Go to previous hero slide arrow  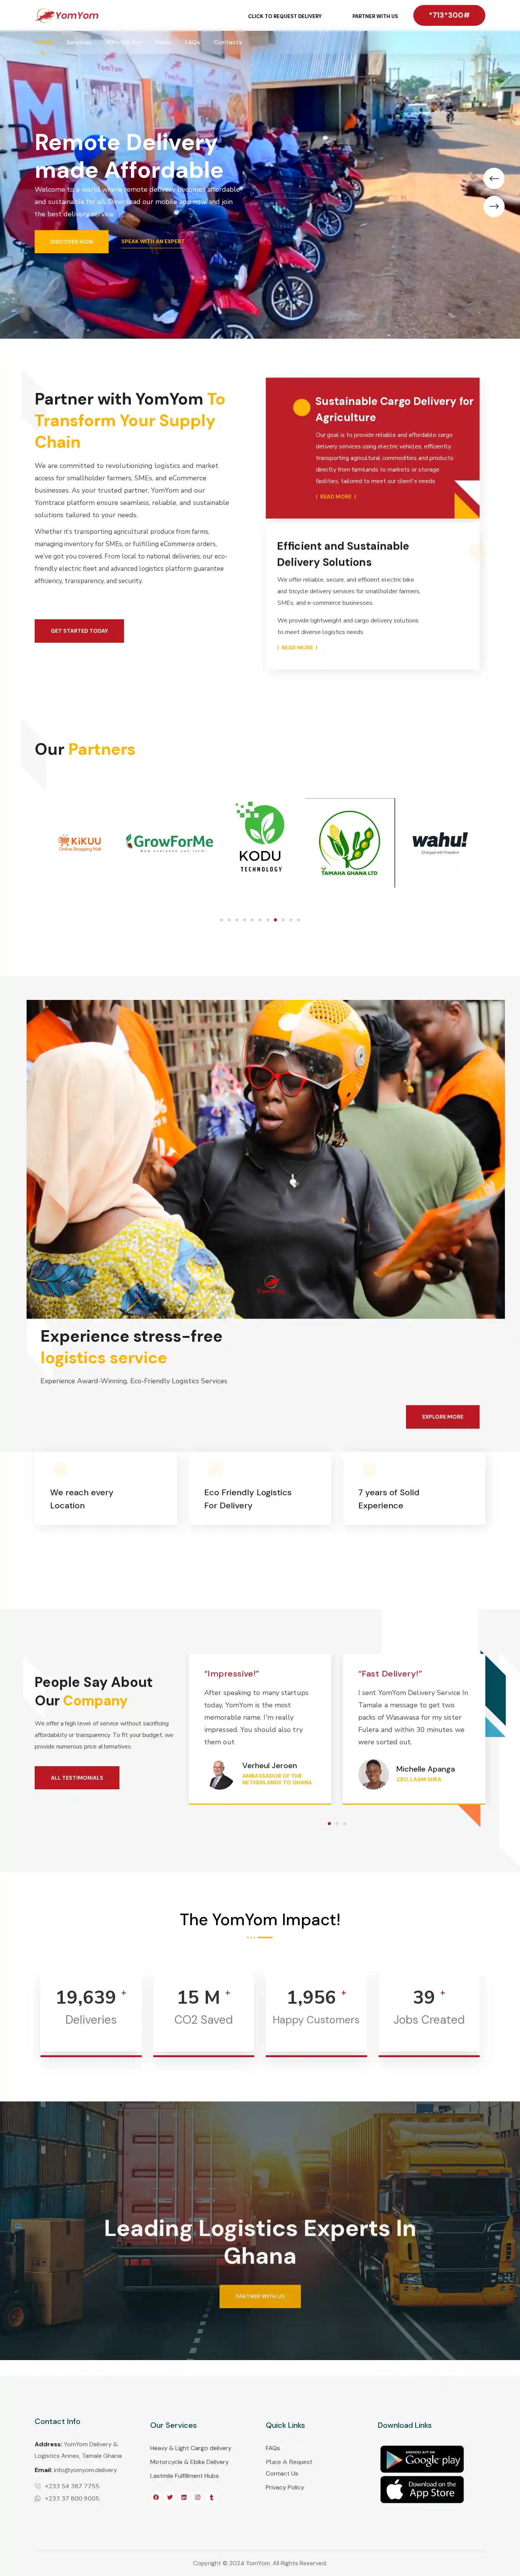coord(493,178)
